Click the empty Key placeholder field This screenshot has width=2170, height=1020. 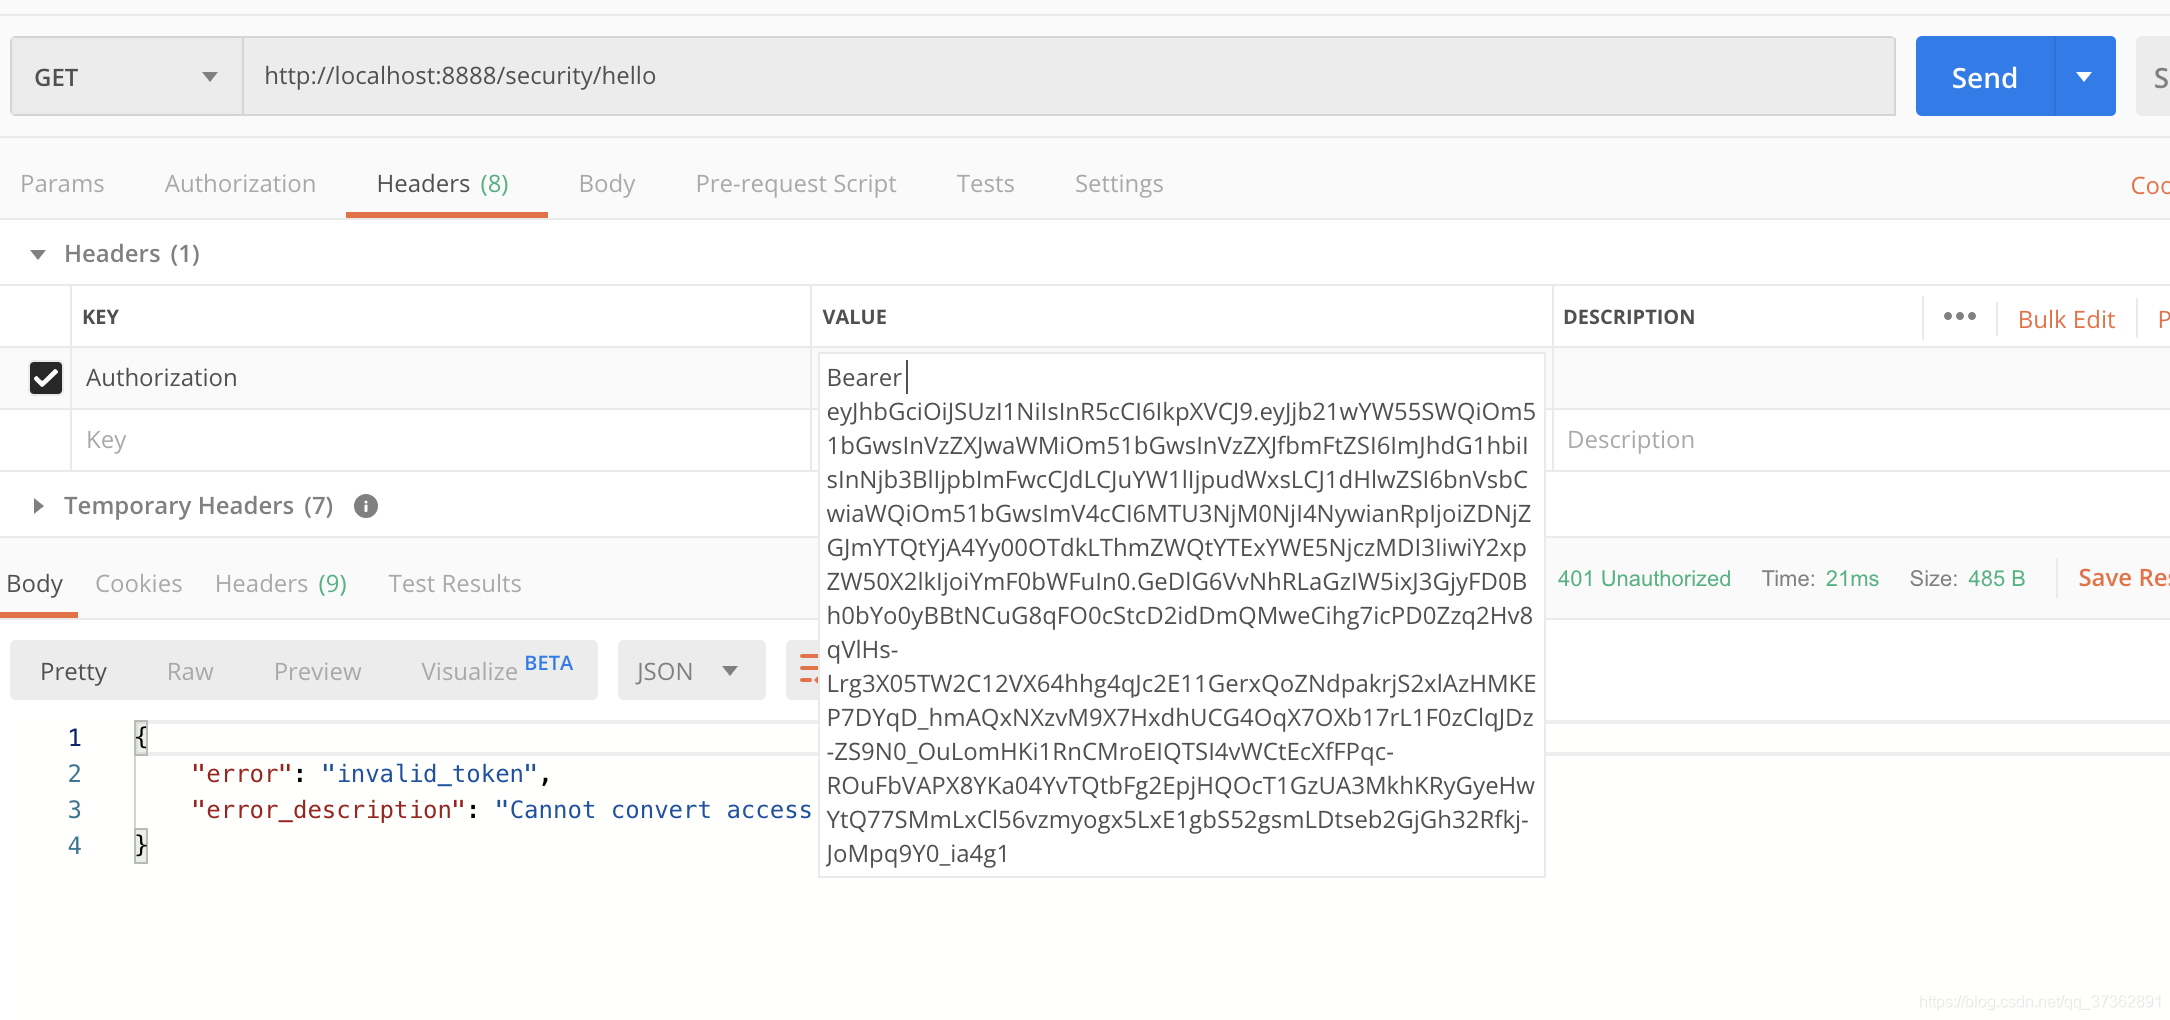point(440,440)
